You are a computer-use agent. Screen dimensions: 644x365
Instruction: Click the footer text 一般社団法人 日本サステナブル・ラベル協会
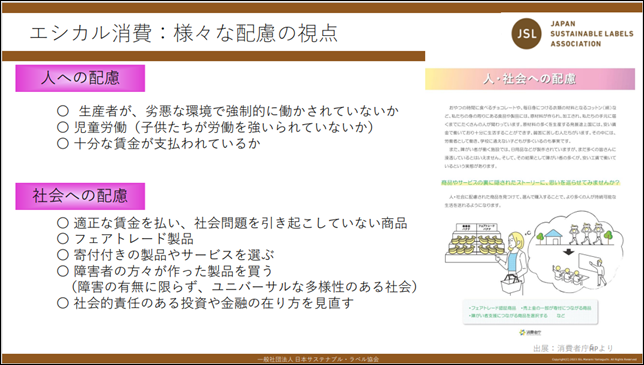318,359
